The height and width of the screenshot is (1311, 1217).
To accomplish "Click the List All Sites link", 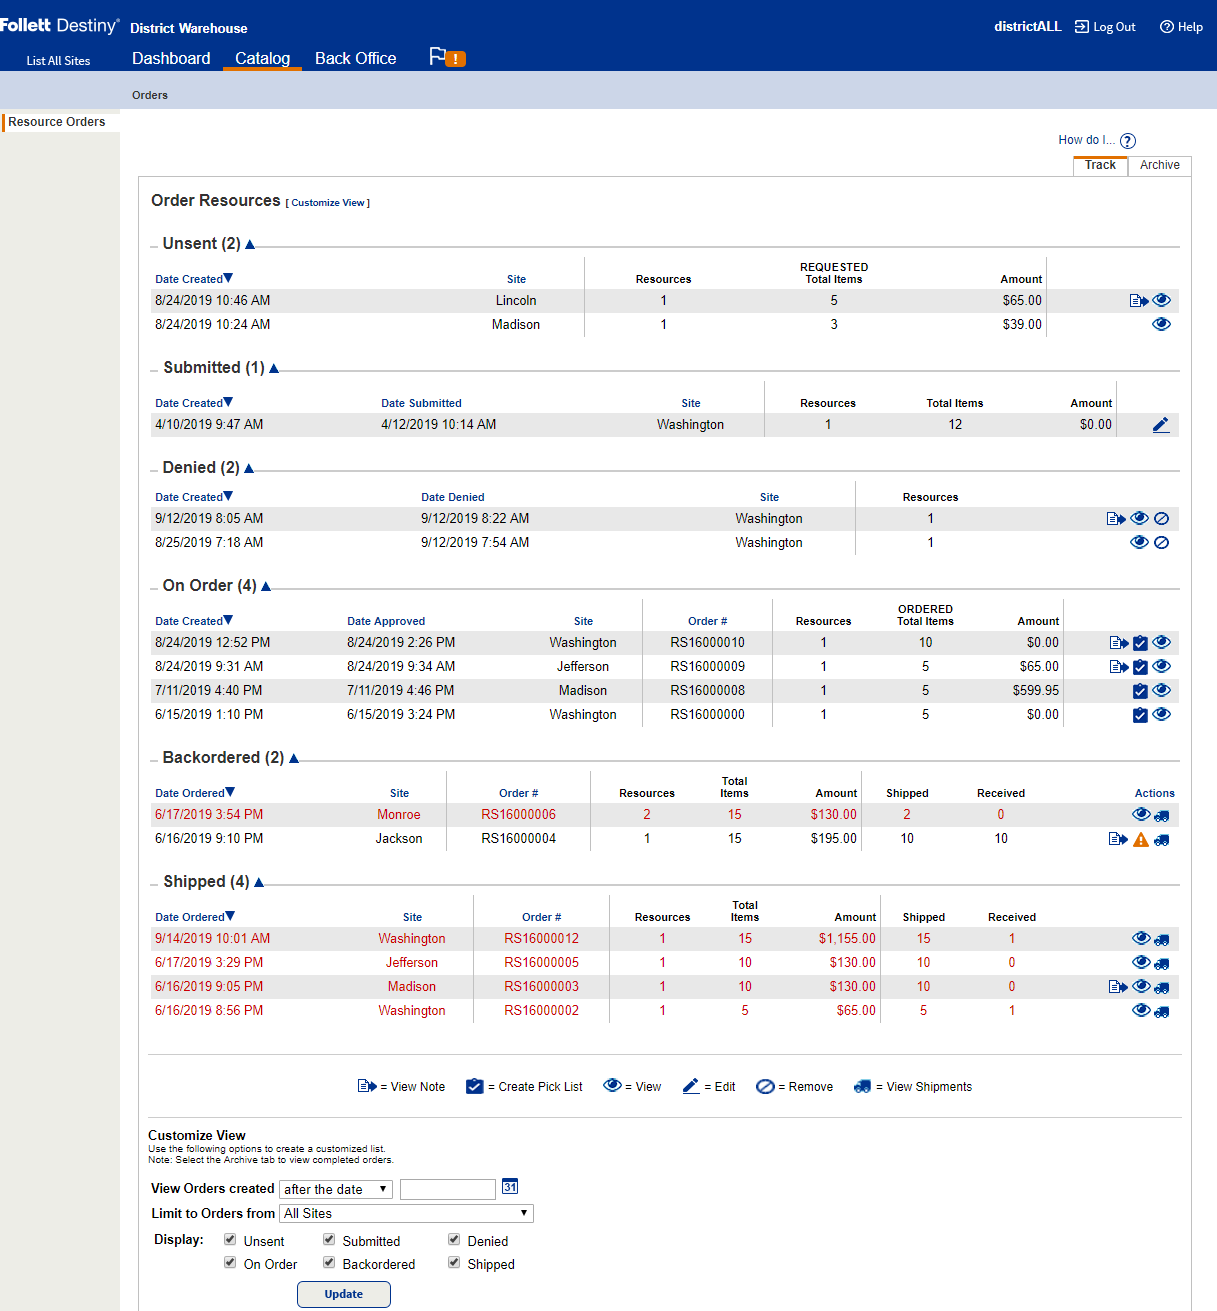I will pos(58,61).
